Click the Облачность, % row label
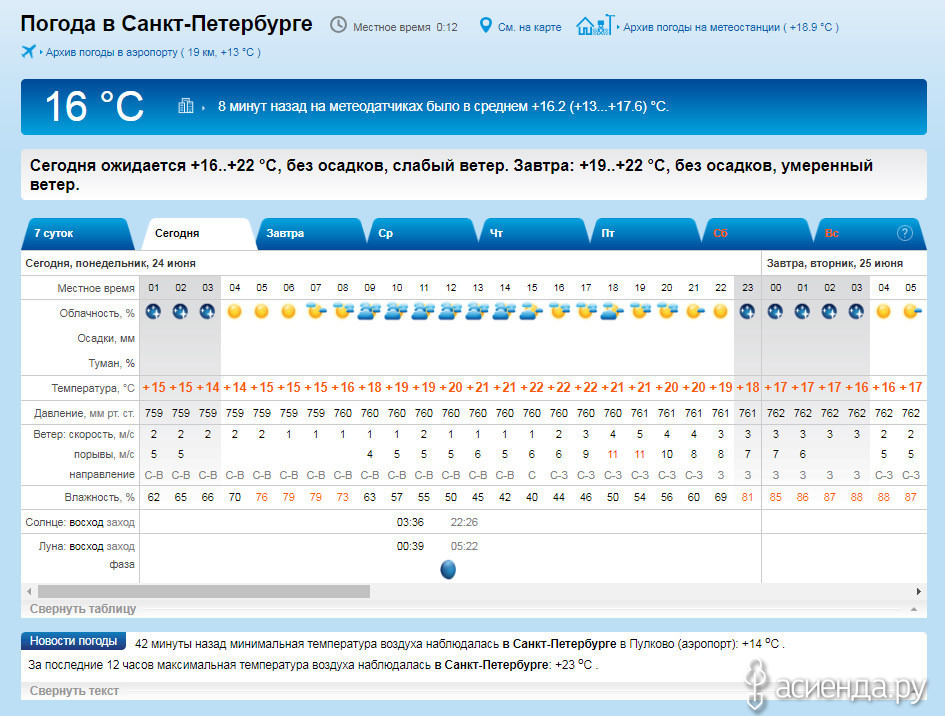This screenshot has height=716, width=945. [x=97, y=313]
